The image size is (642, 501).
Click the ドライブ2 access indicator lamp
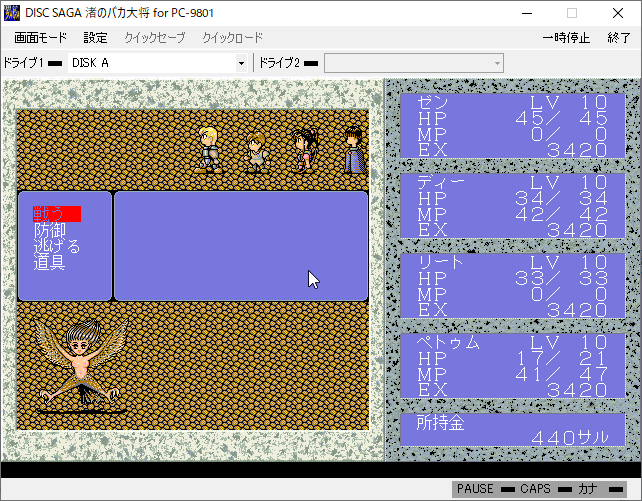(x=311, y=63)
